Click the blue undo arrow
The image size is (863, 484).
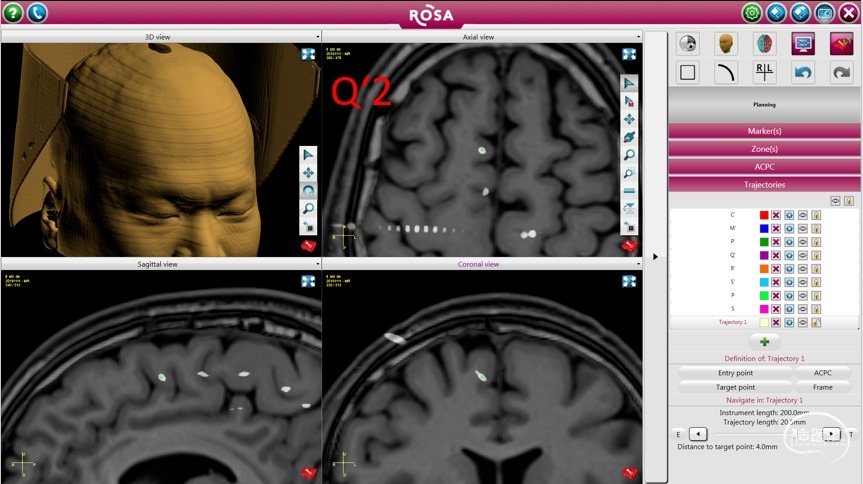(x=803, y=72)
